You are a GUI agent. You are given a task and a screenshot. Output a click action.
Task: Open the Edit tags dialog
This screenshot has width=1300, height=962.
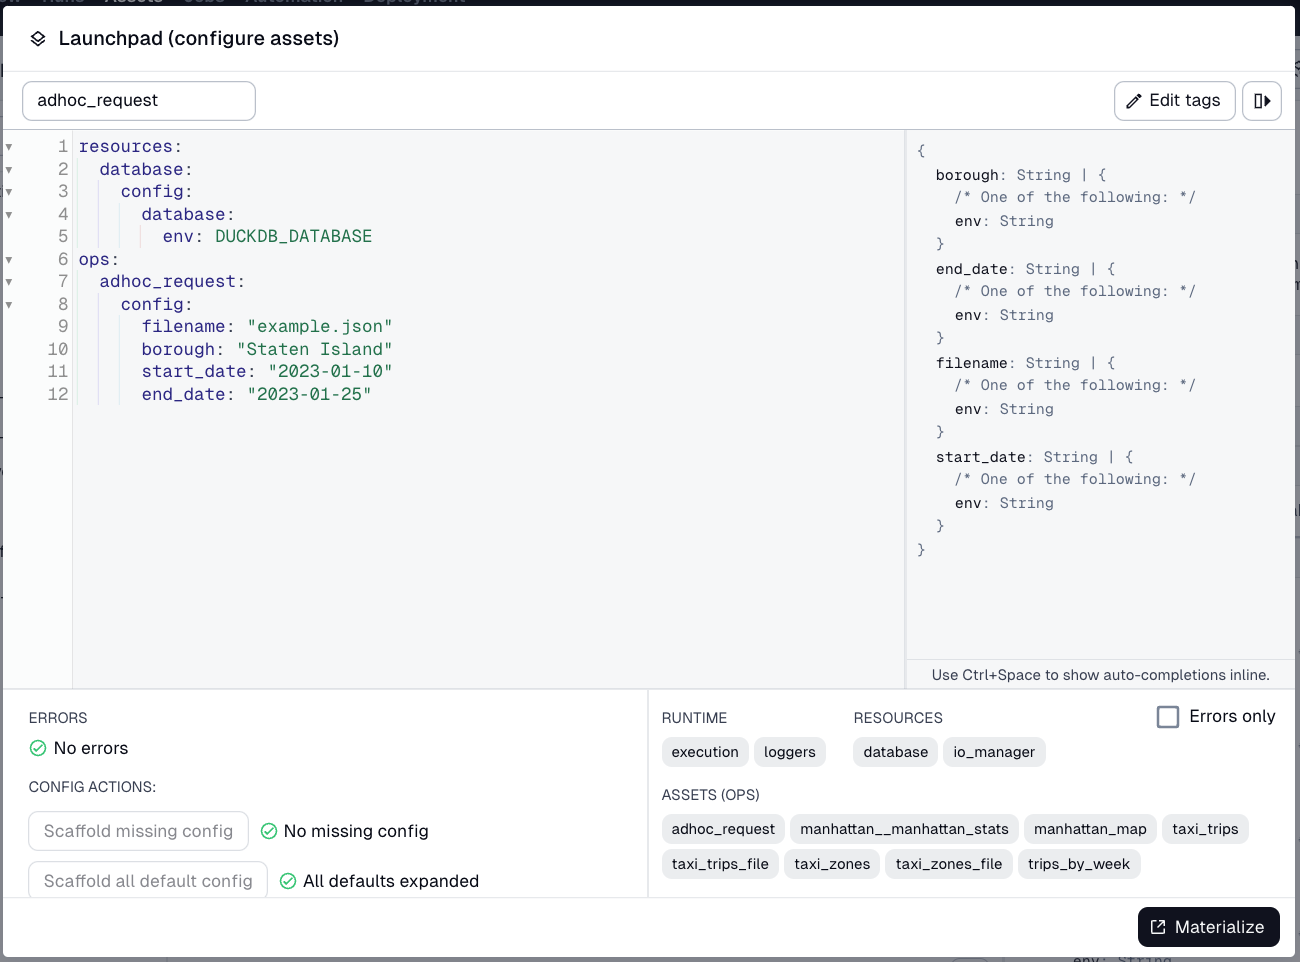tap(1174, 100)
